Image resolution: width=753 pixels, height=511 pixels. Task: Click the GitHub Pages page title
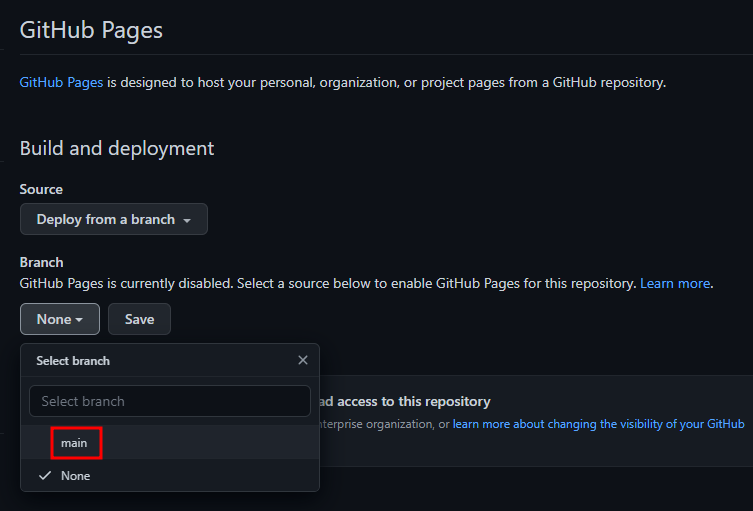coord(91,30)
